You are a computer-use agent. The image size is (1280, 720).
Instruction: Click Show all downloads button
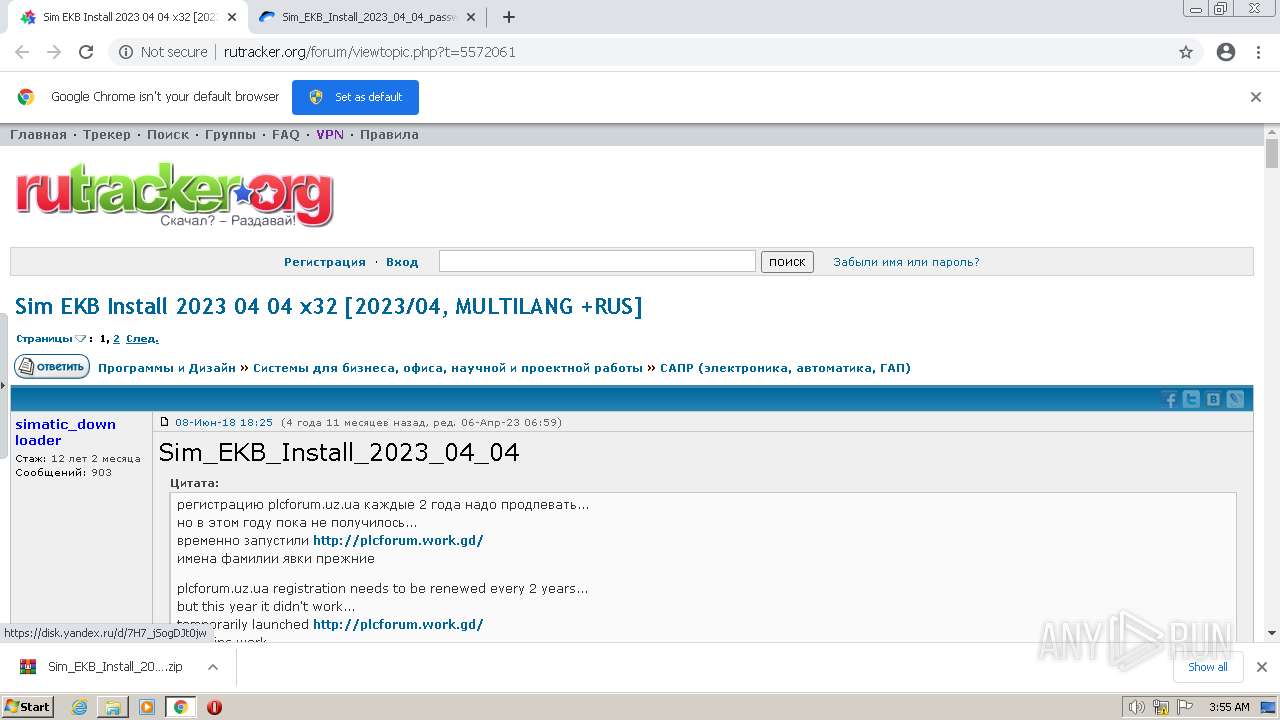click(1208, 667)
